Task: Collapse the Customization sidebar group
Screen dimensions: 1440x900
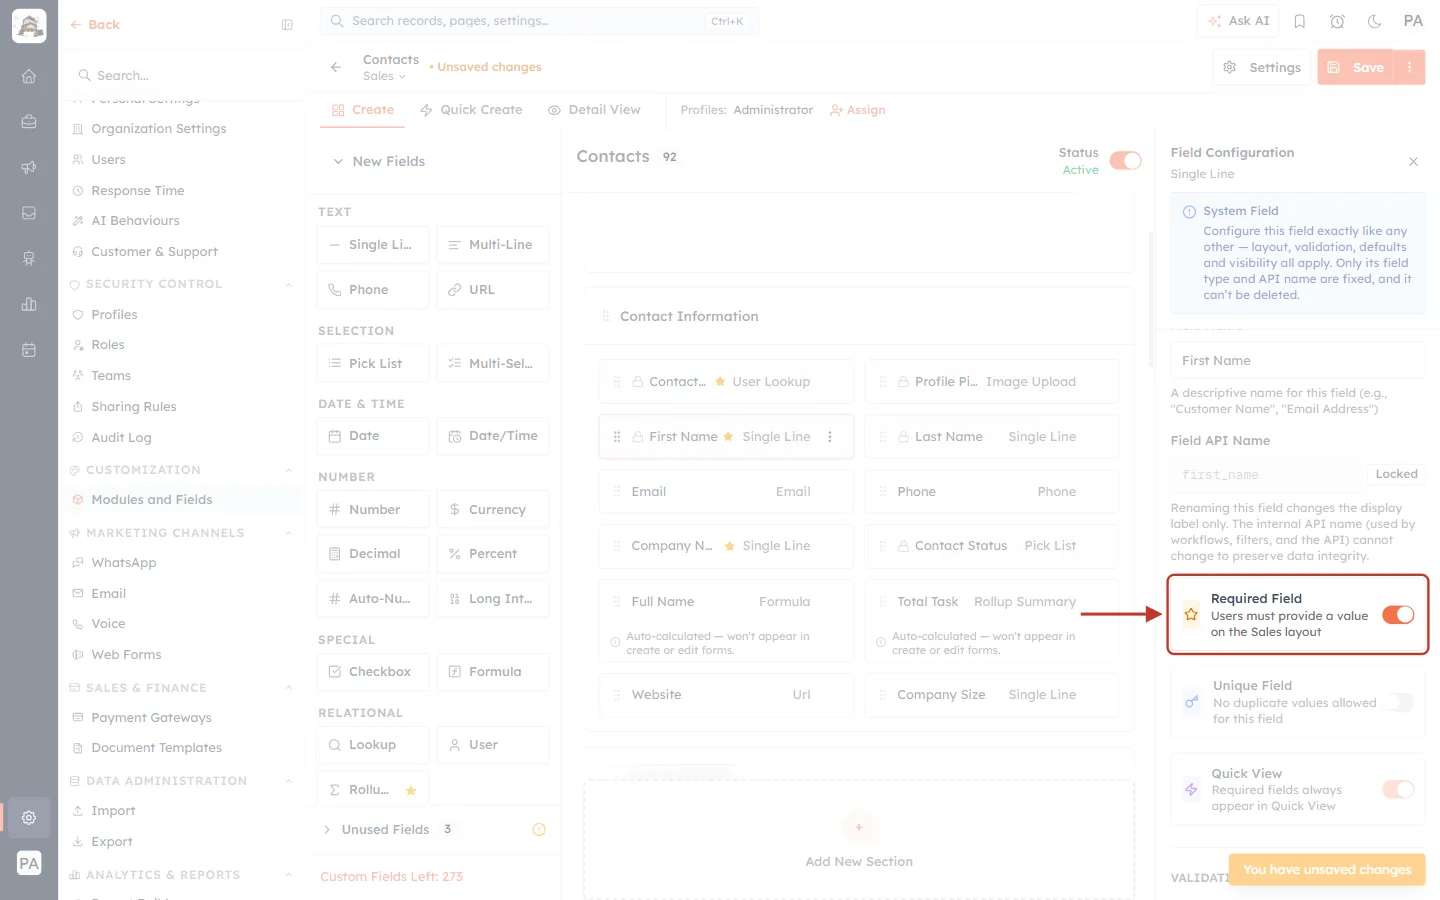Action: (288, 471)
